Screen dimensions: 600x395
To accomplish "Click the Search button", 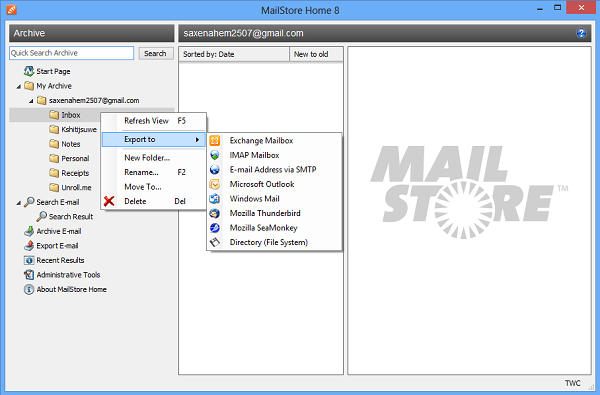I will coord(156,53).
